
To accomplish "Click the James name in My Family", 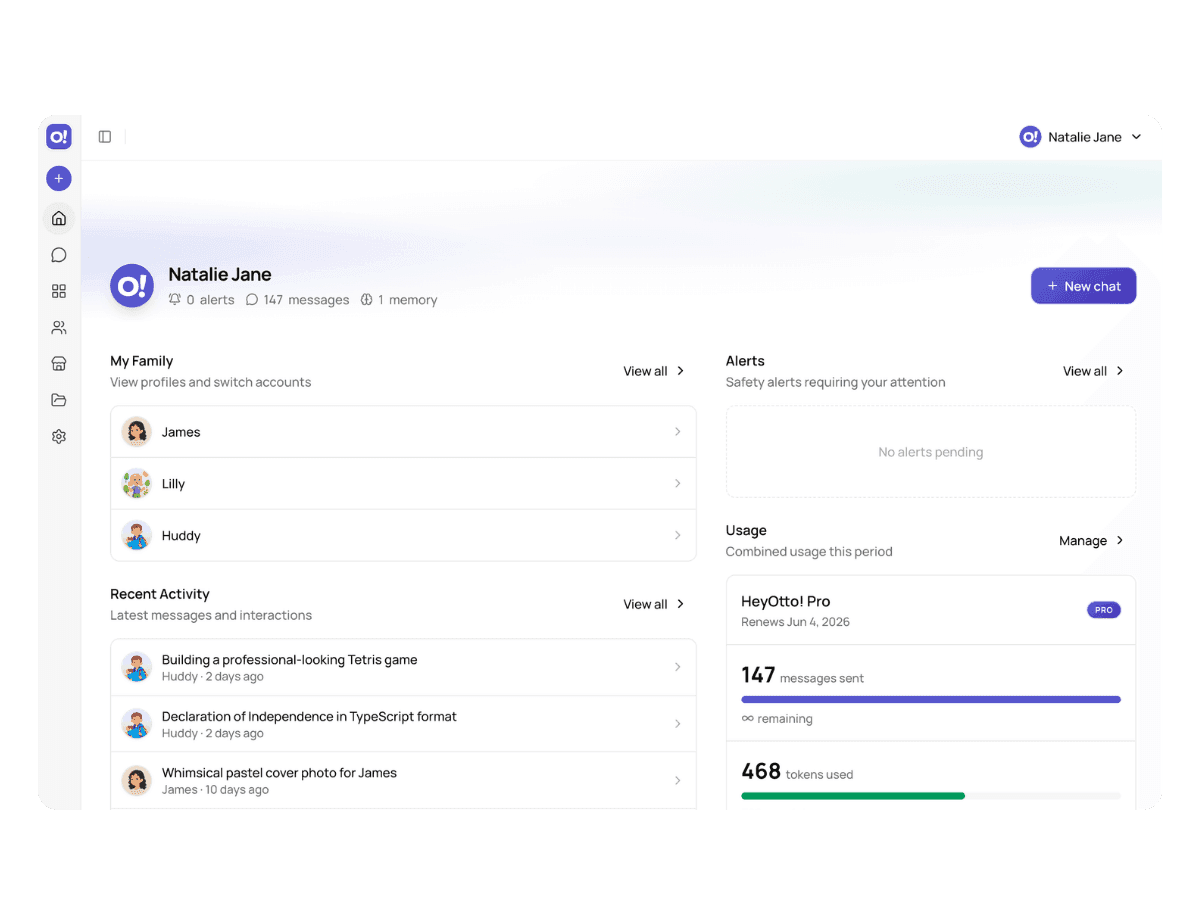I will (181, 432).
